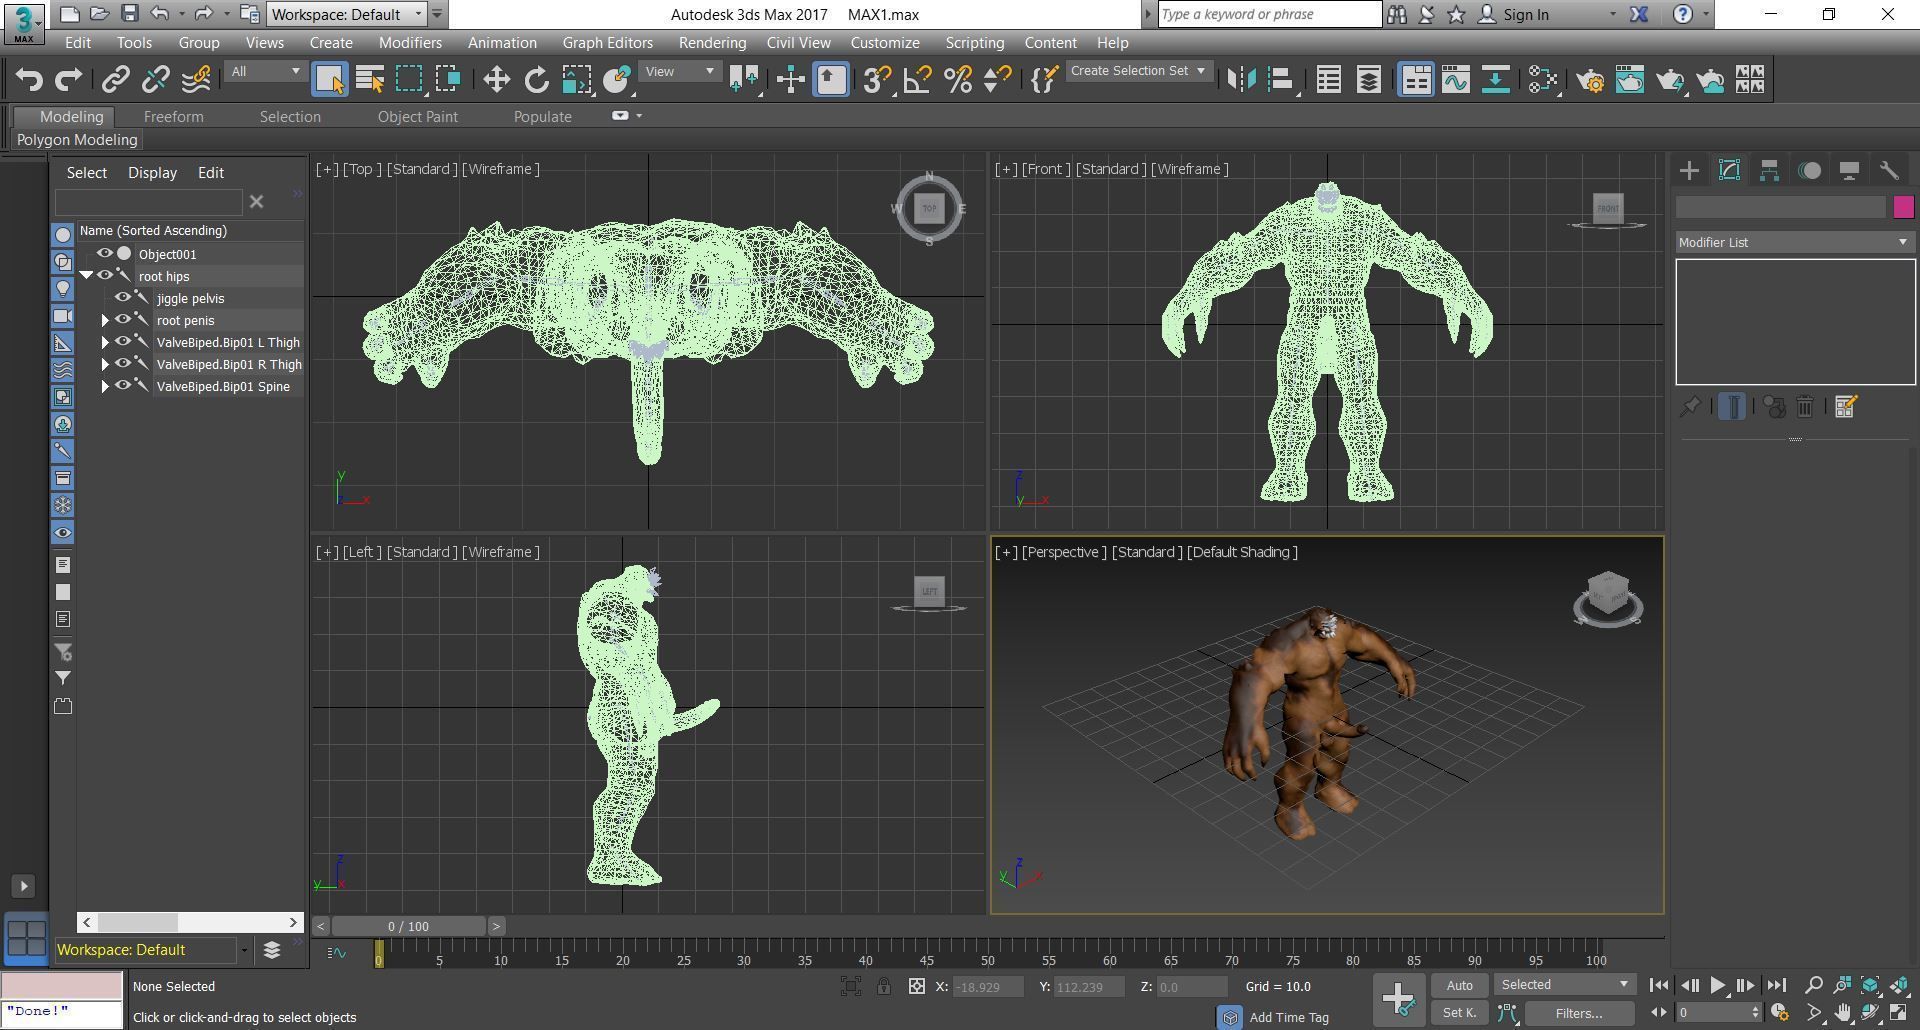Screen dimensions: 1920x1030
Task: Play the animation
Action: click(x=1717, y=985)
